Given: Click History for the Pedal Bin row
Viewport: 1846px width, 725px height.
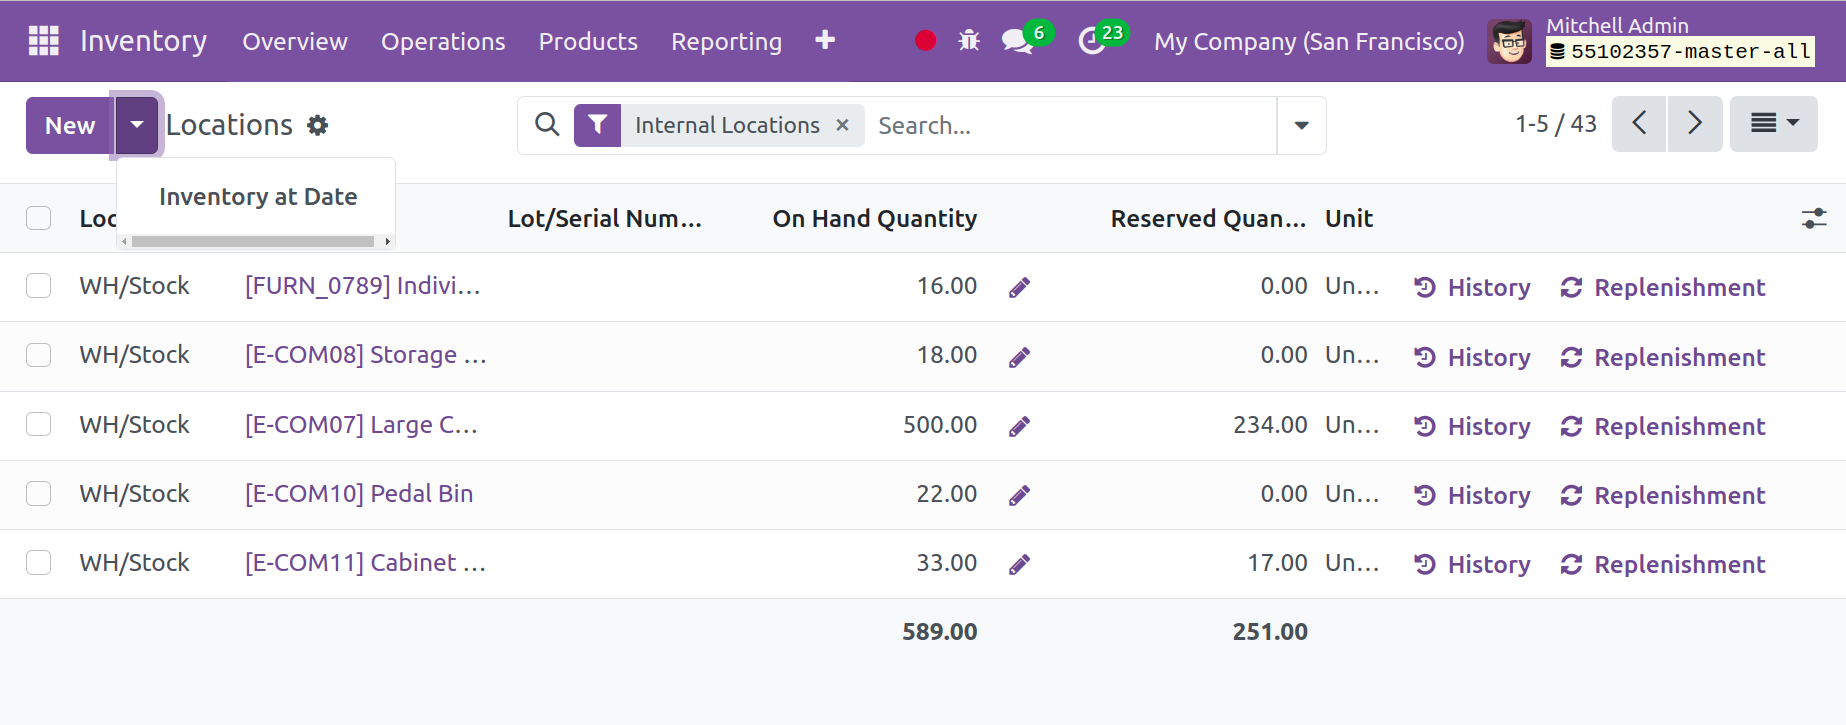Looking at the screenshot, I should 1472,496.
